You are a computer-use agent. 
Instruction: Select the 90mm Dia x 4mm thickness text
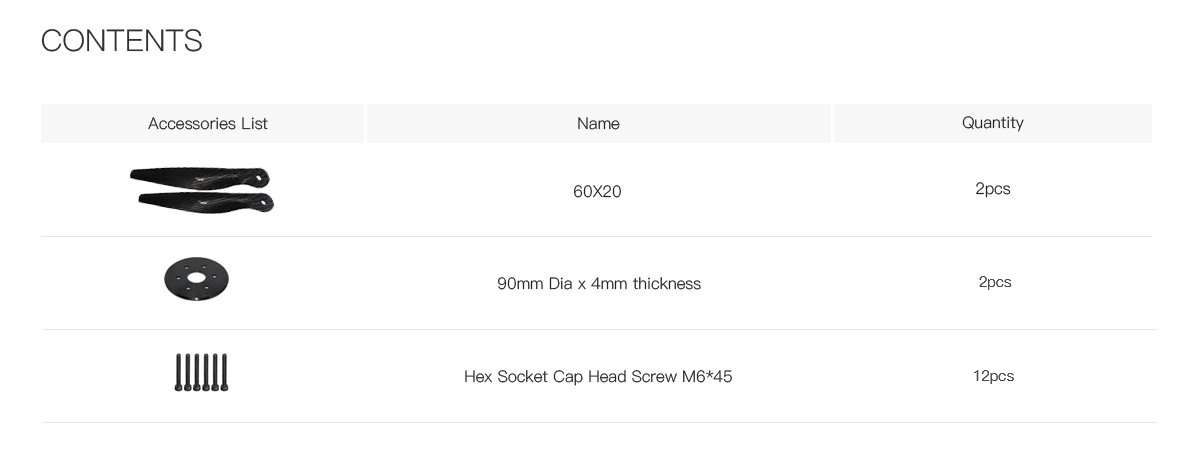click(598, 284)
